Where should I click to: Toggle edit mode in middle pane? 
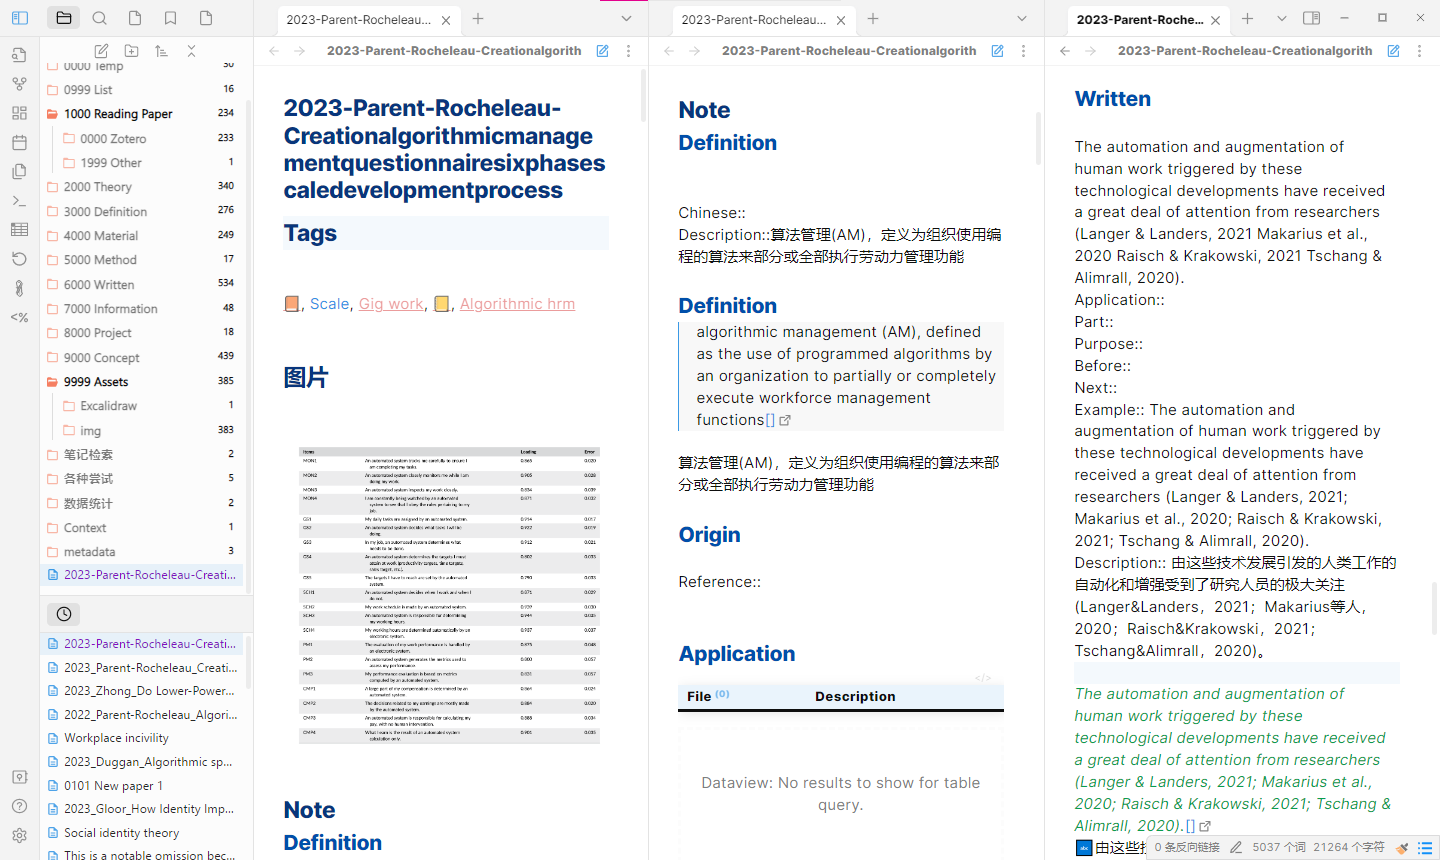[997, 51]
